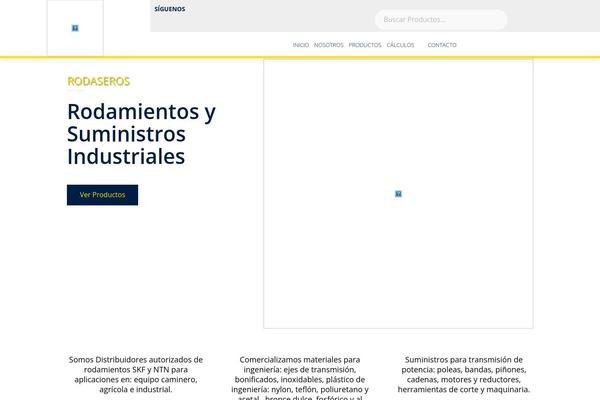
Task: Click the Rodamientos y Suministros Industriales headline
Action: tap(141, 134)
